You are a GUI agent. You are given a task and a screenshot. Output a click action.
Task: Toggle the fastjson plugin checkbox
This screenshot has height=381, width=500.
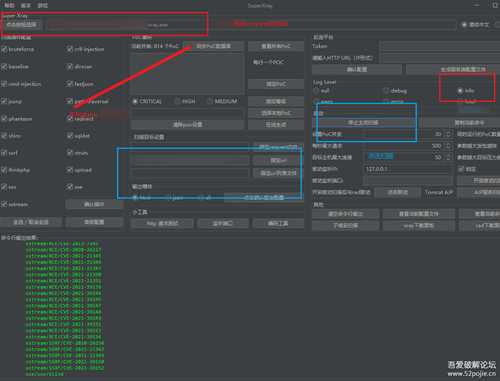coord(70,84)
